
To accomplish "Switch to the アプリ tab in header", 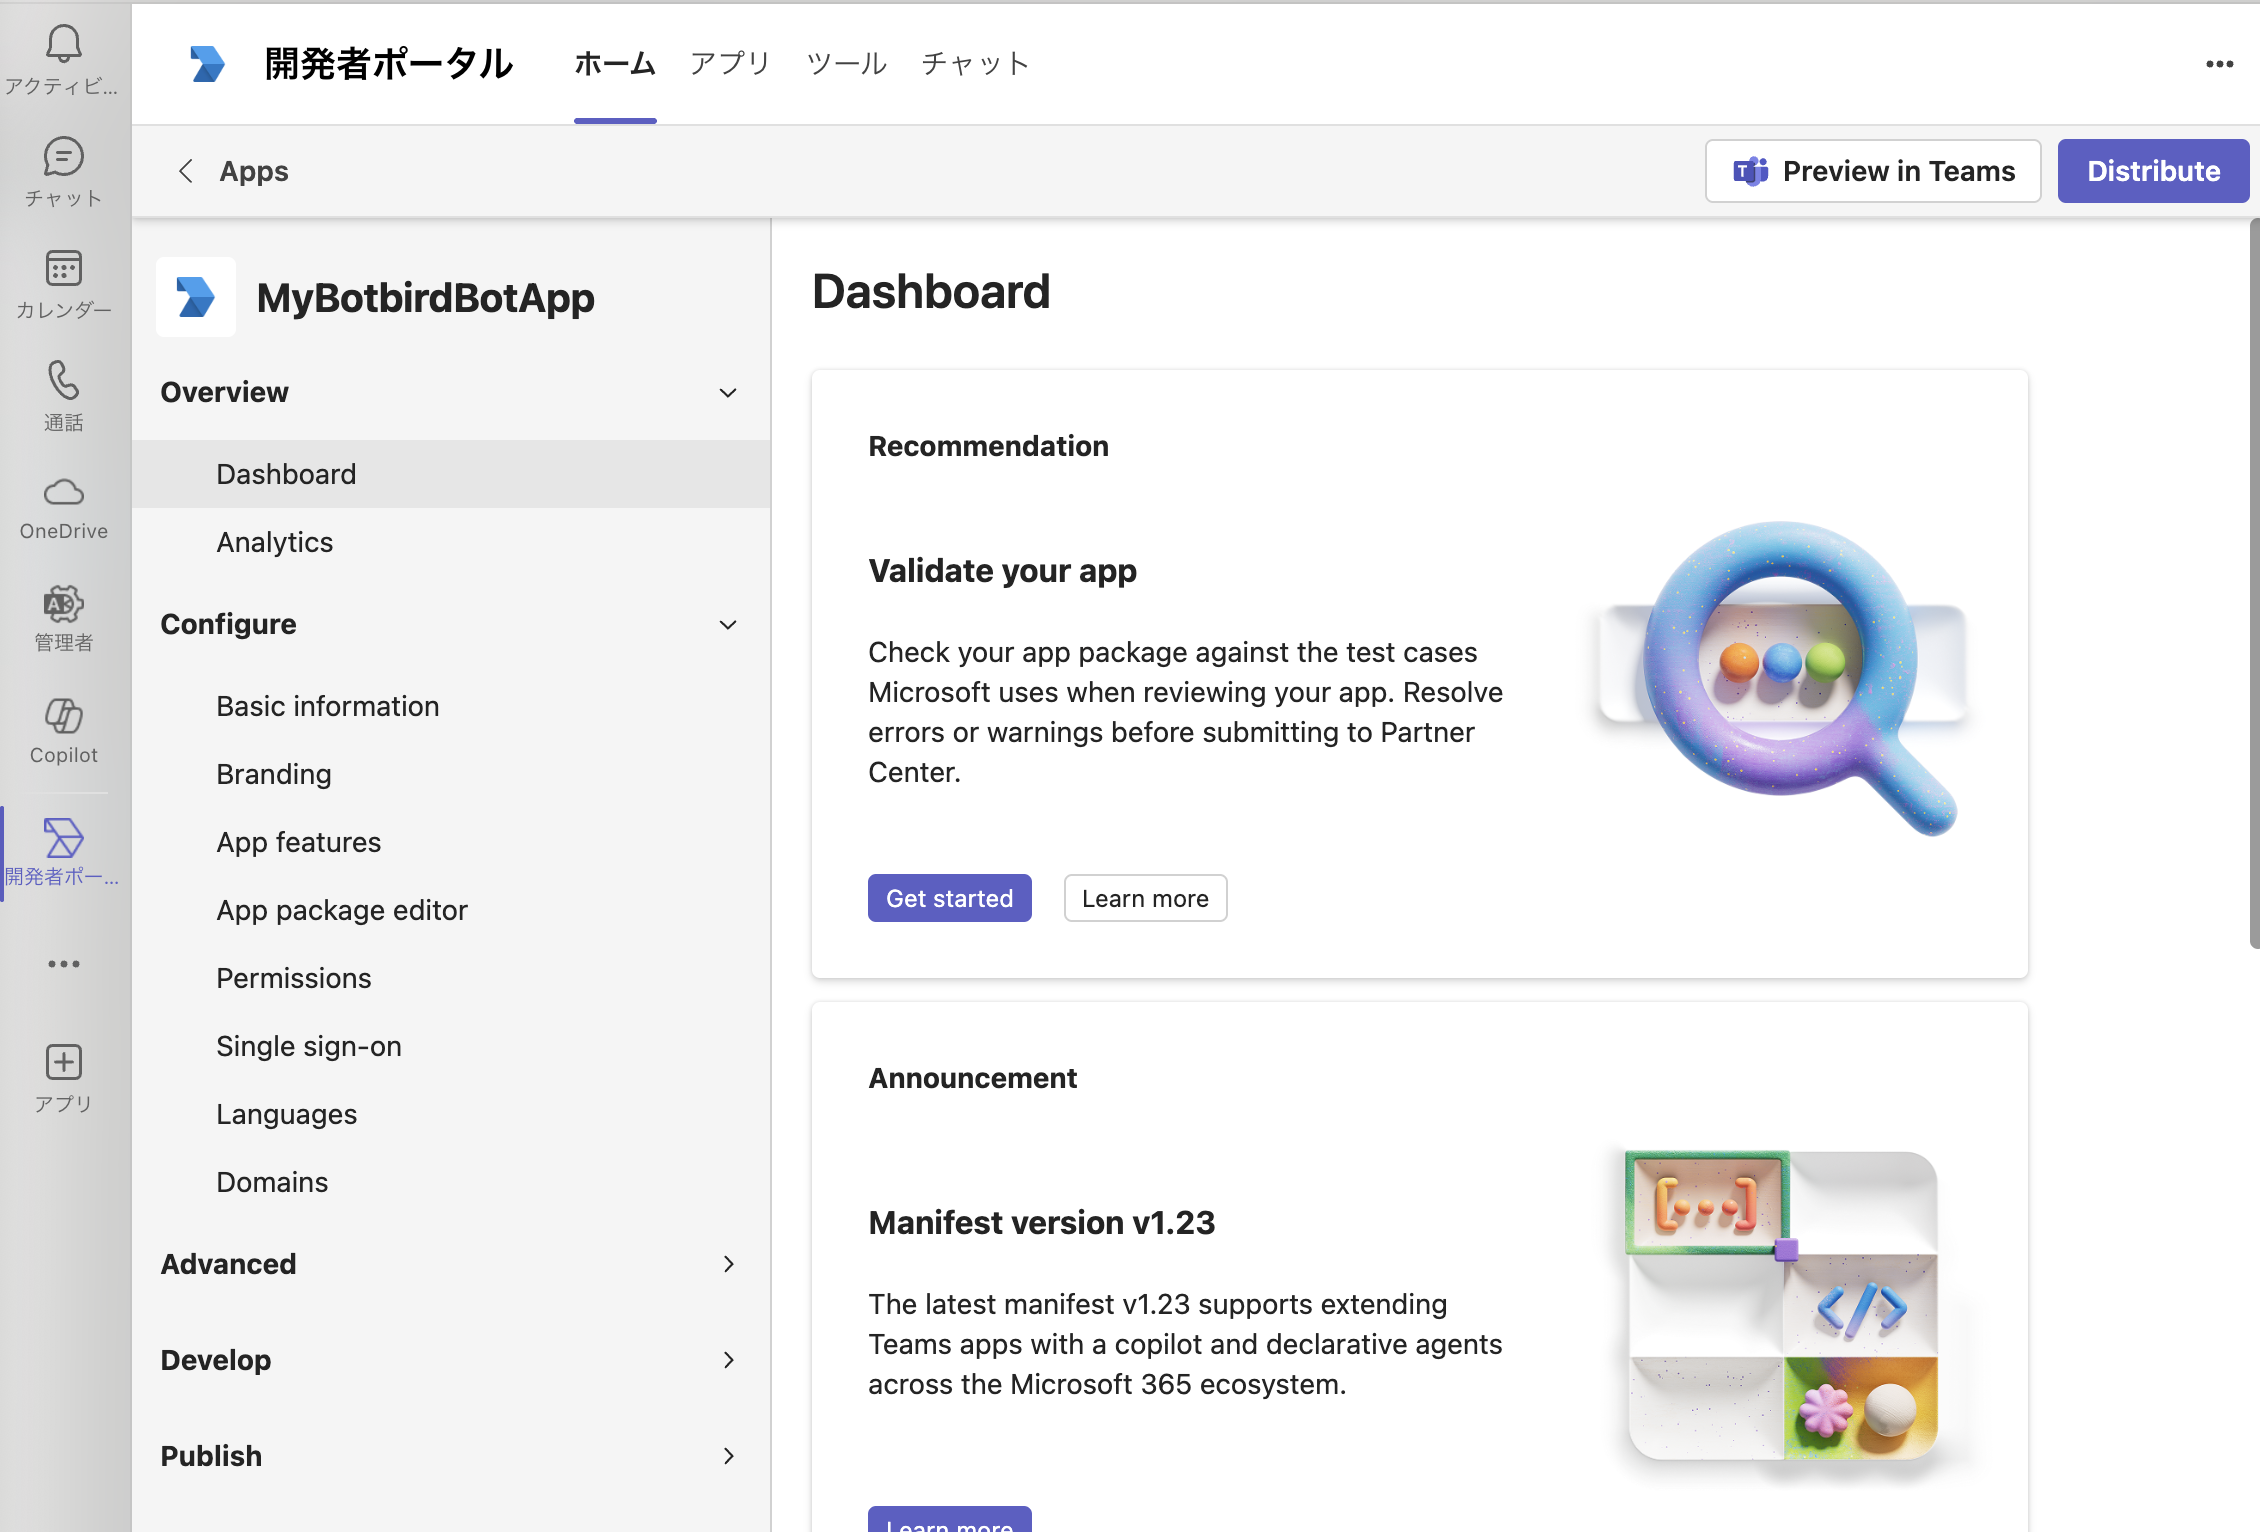I will coord(730,64).
